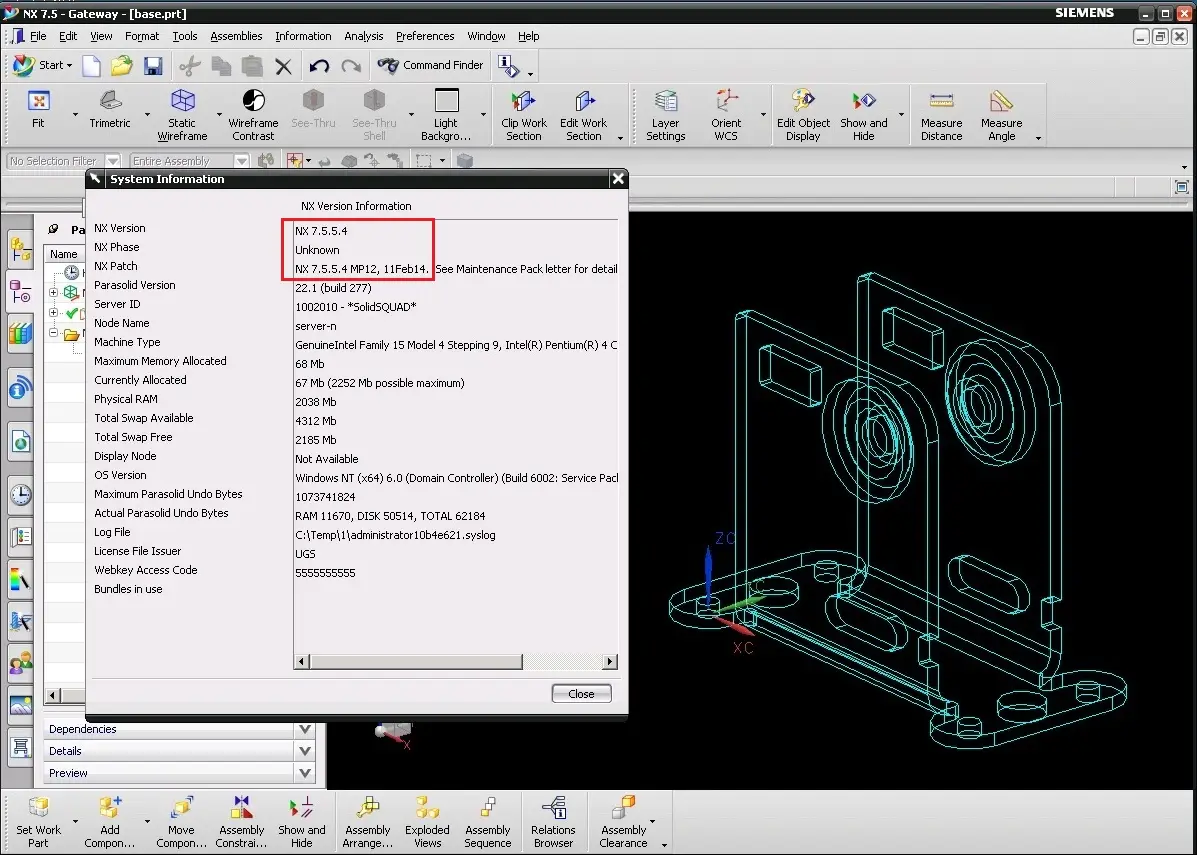Image resolution: width=1197 pixels, height=855 pixels.
Task: Click Move Component tool
Action: 182,821
